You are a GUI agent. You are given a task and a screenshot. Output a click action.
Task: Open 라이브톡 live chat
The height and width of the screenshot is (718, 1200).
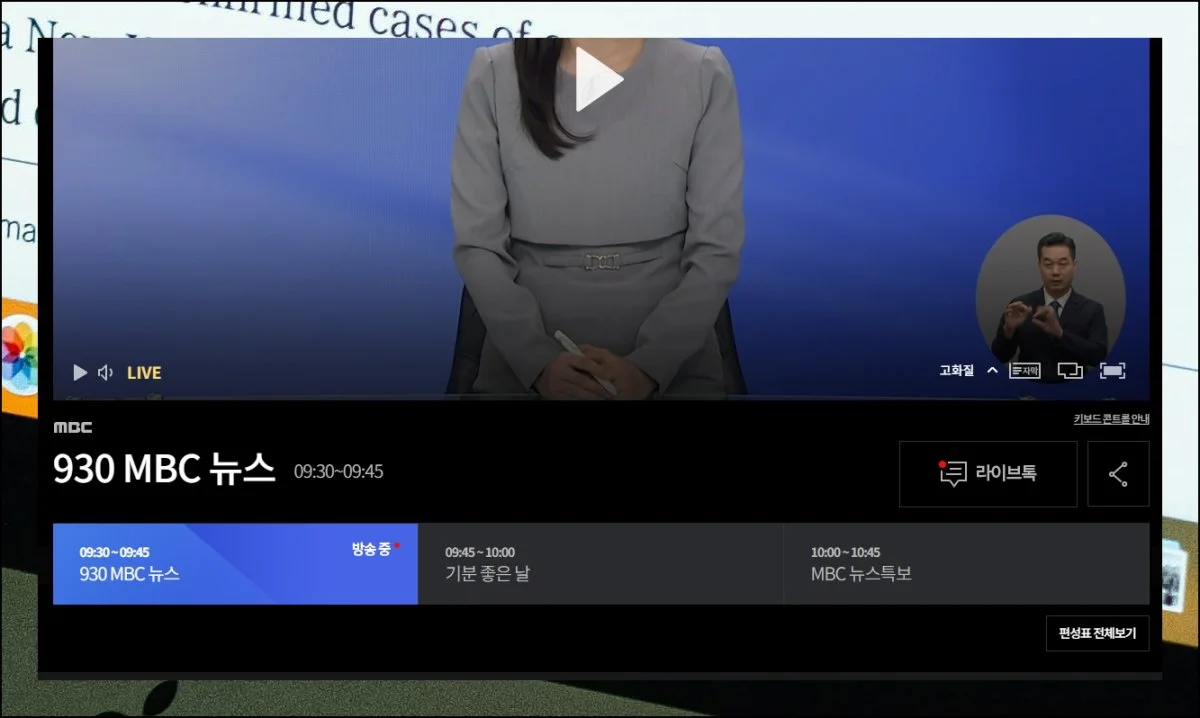point(988,474)
